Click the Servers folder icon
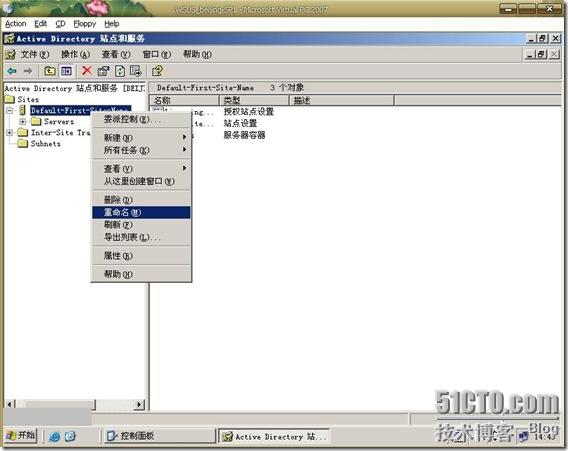This screenshot has width=568, height=451. click(x=36, y=121)
